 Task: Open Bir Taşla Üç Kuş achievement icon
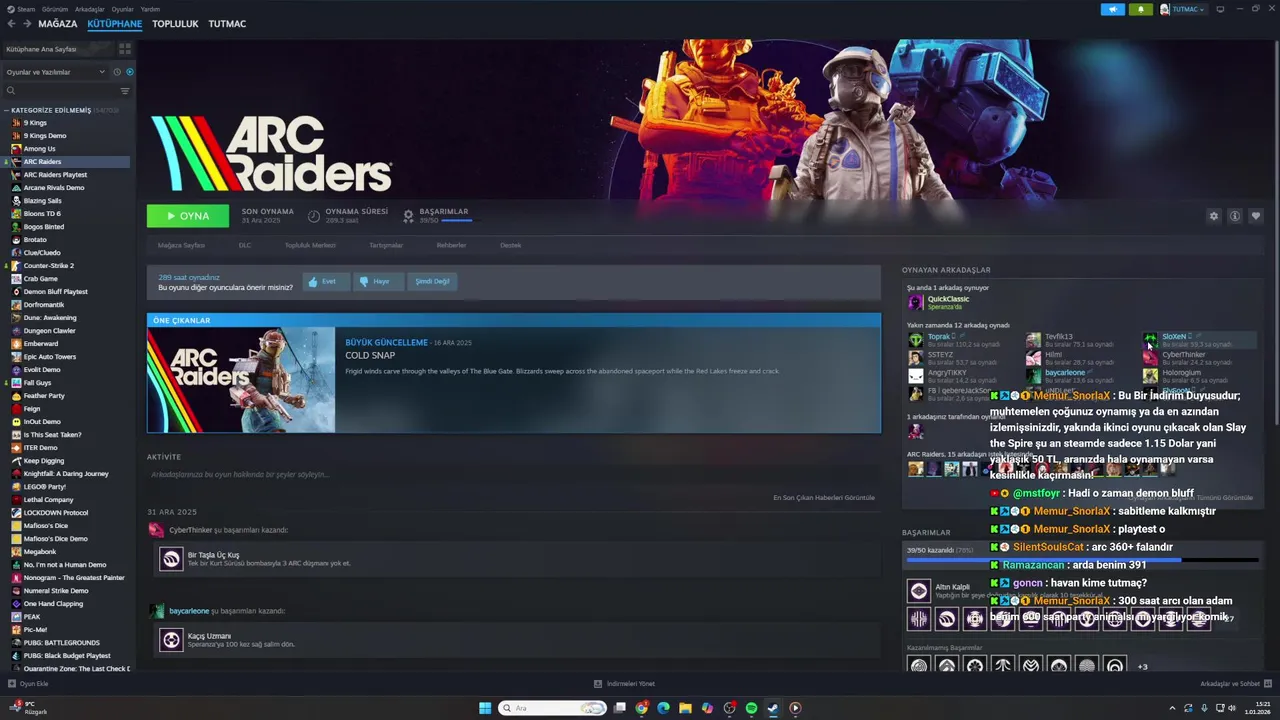click(x=171, y=559)
